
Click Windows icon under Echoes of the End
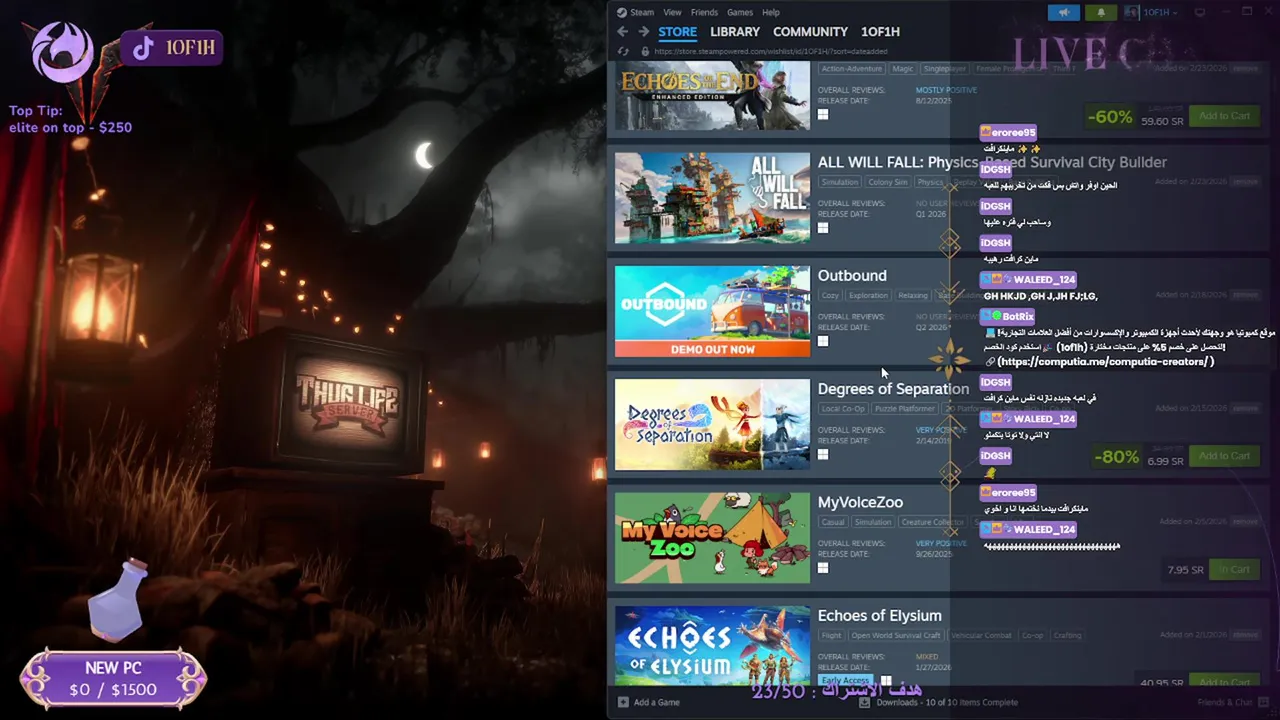(x=823, y=114)
